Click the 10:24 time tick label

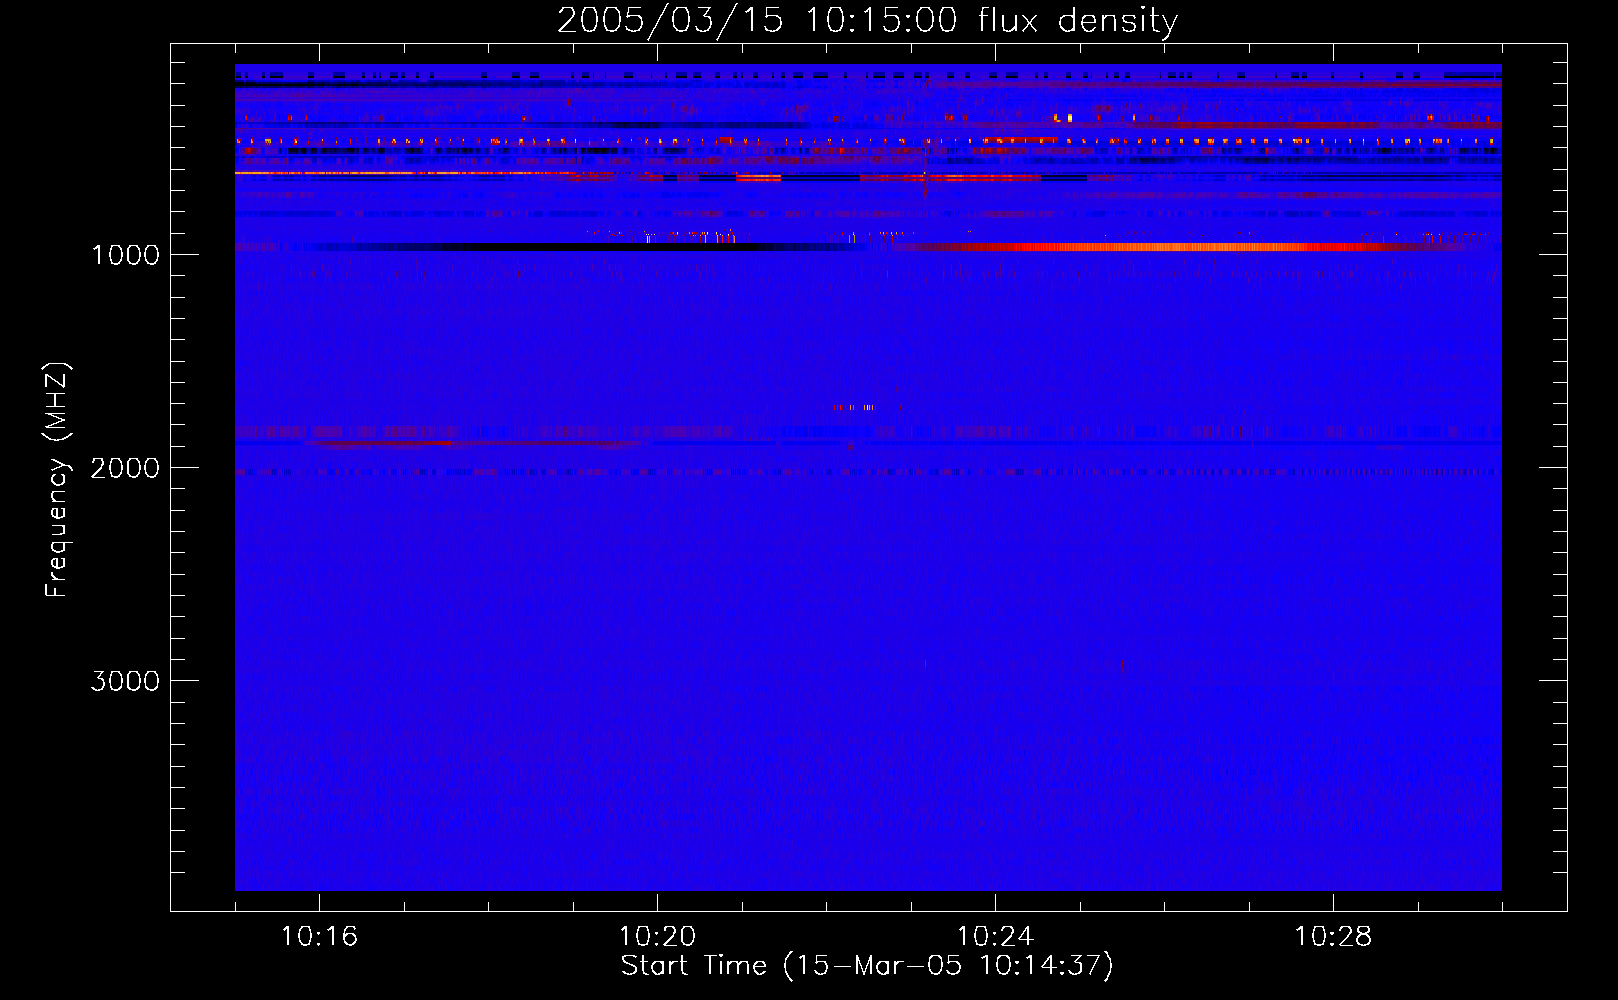tap(995, 937)
